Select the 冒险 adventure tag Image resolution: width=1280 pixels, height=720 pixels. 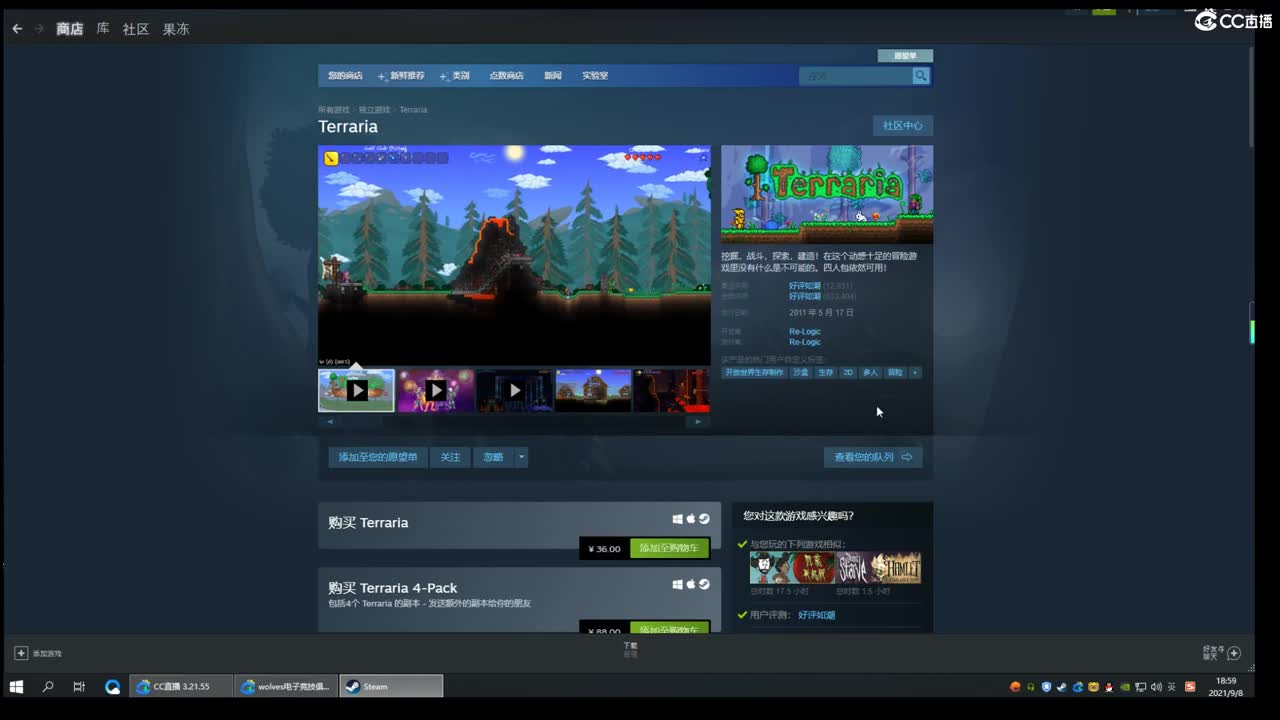tap(895, 373)
